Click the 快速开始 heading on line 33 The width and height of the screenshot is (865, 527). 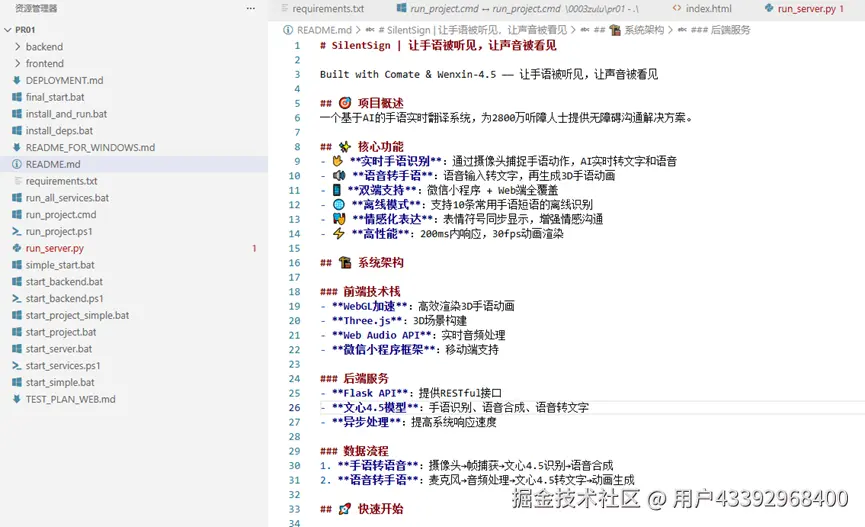tap(381, 509)
